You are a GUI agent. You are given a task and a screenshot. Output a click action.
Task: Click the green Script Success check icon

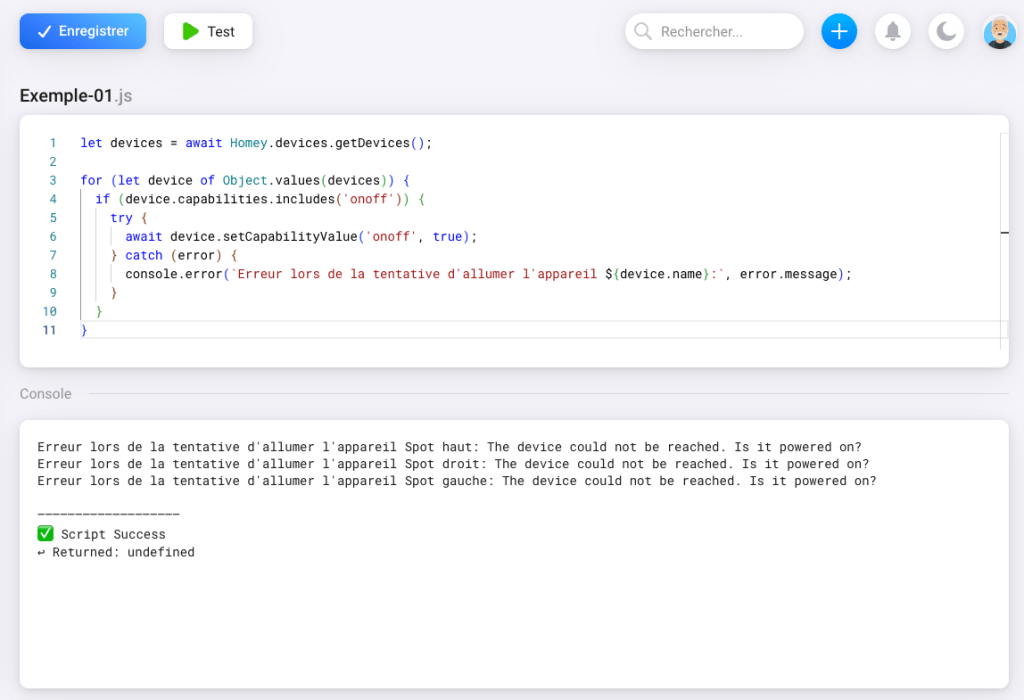click(45, 534)
